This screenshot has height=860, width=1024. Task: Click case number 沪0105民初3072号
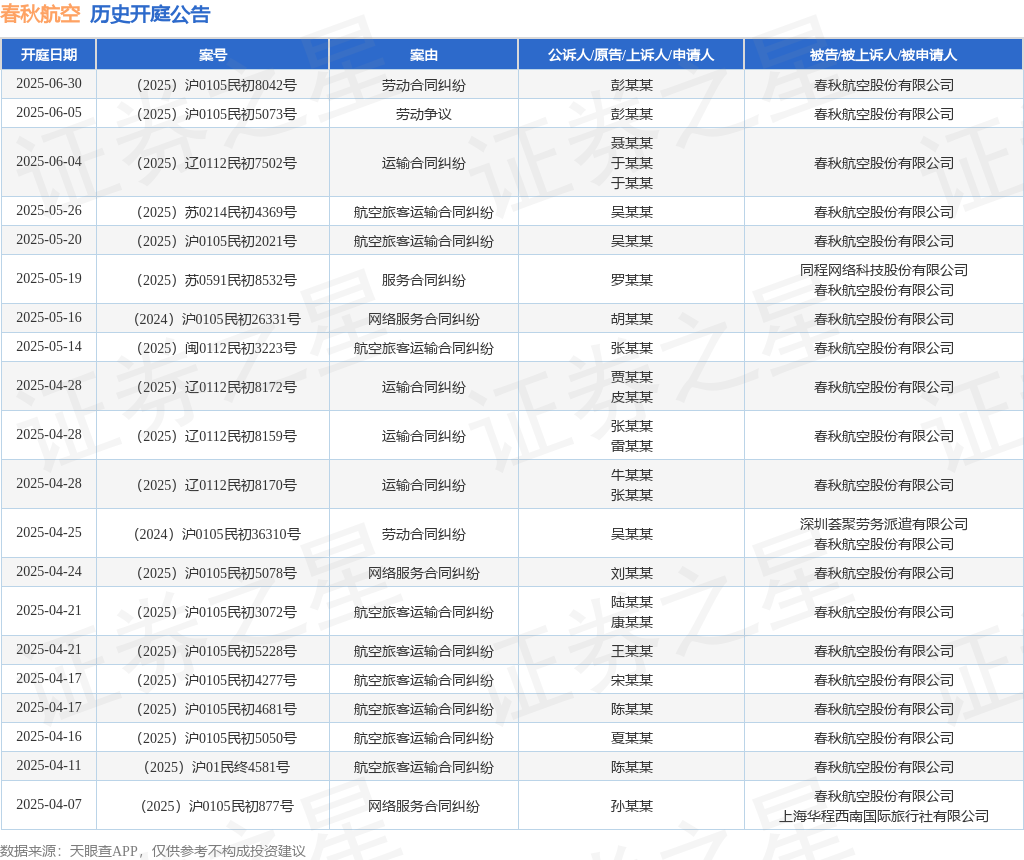click(x=216, y=612)
